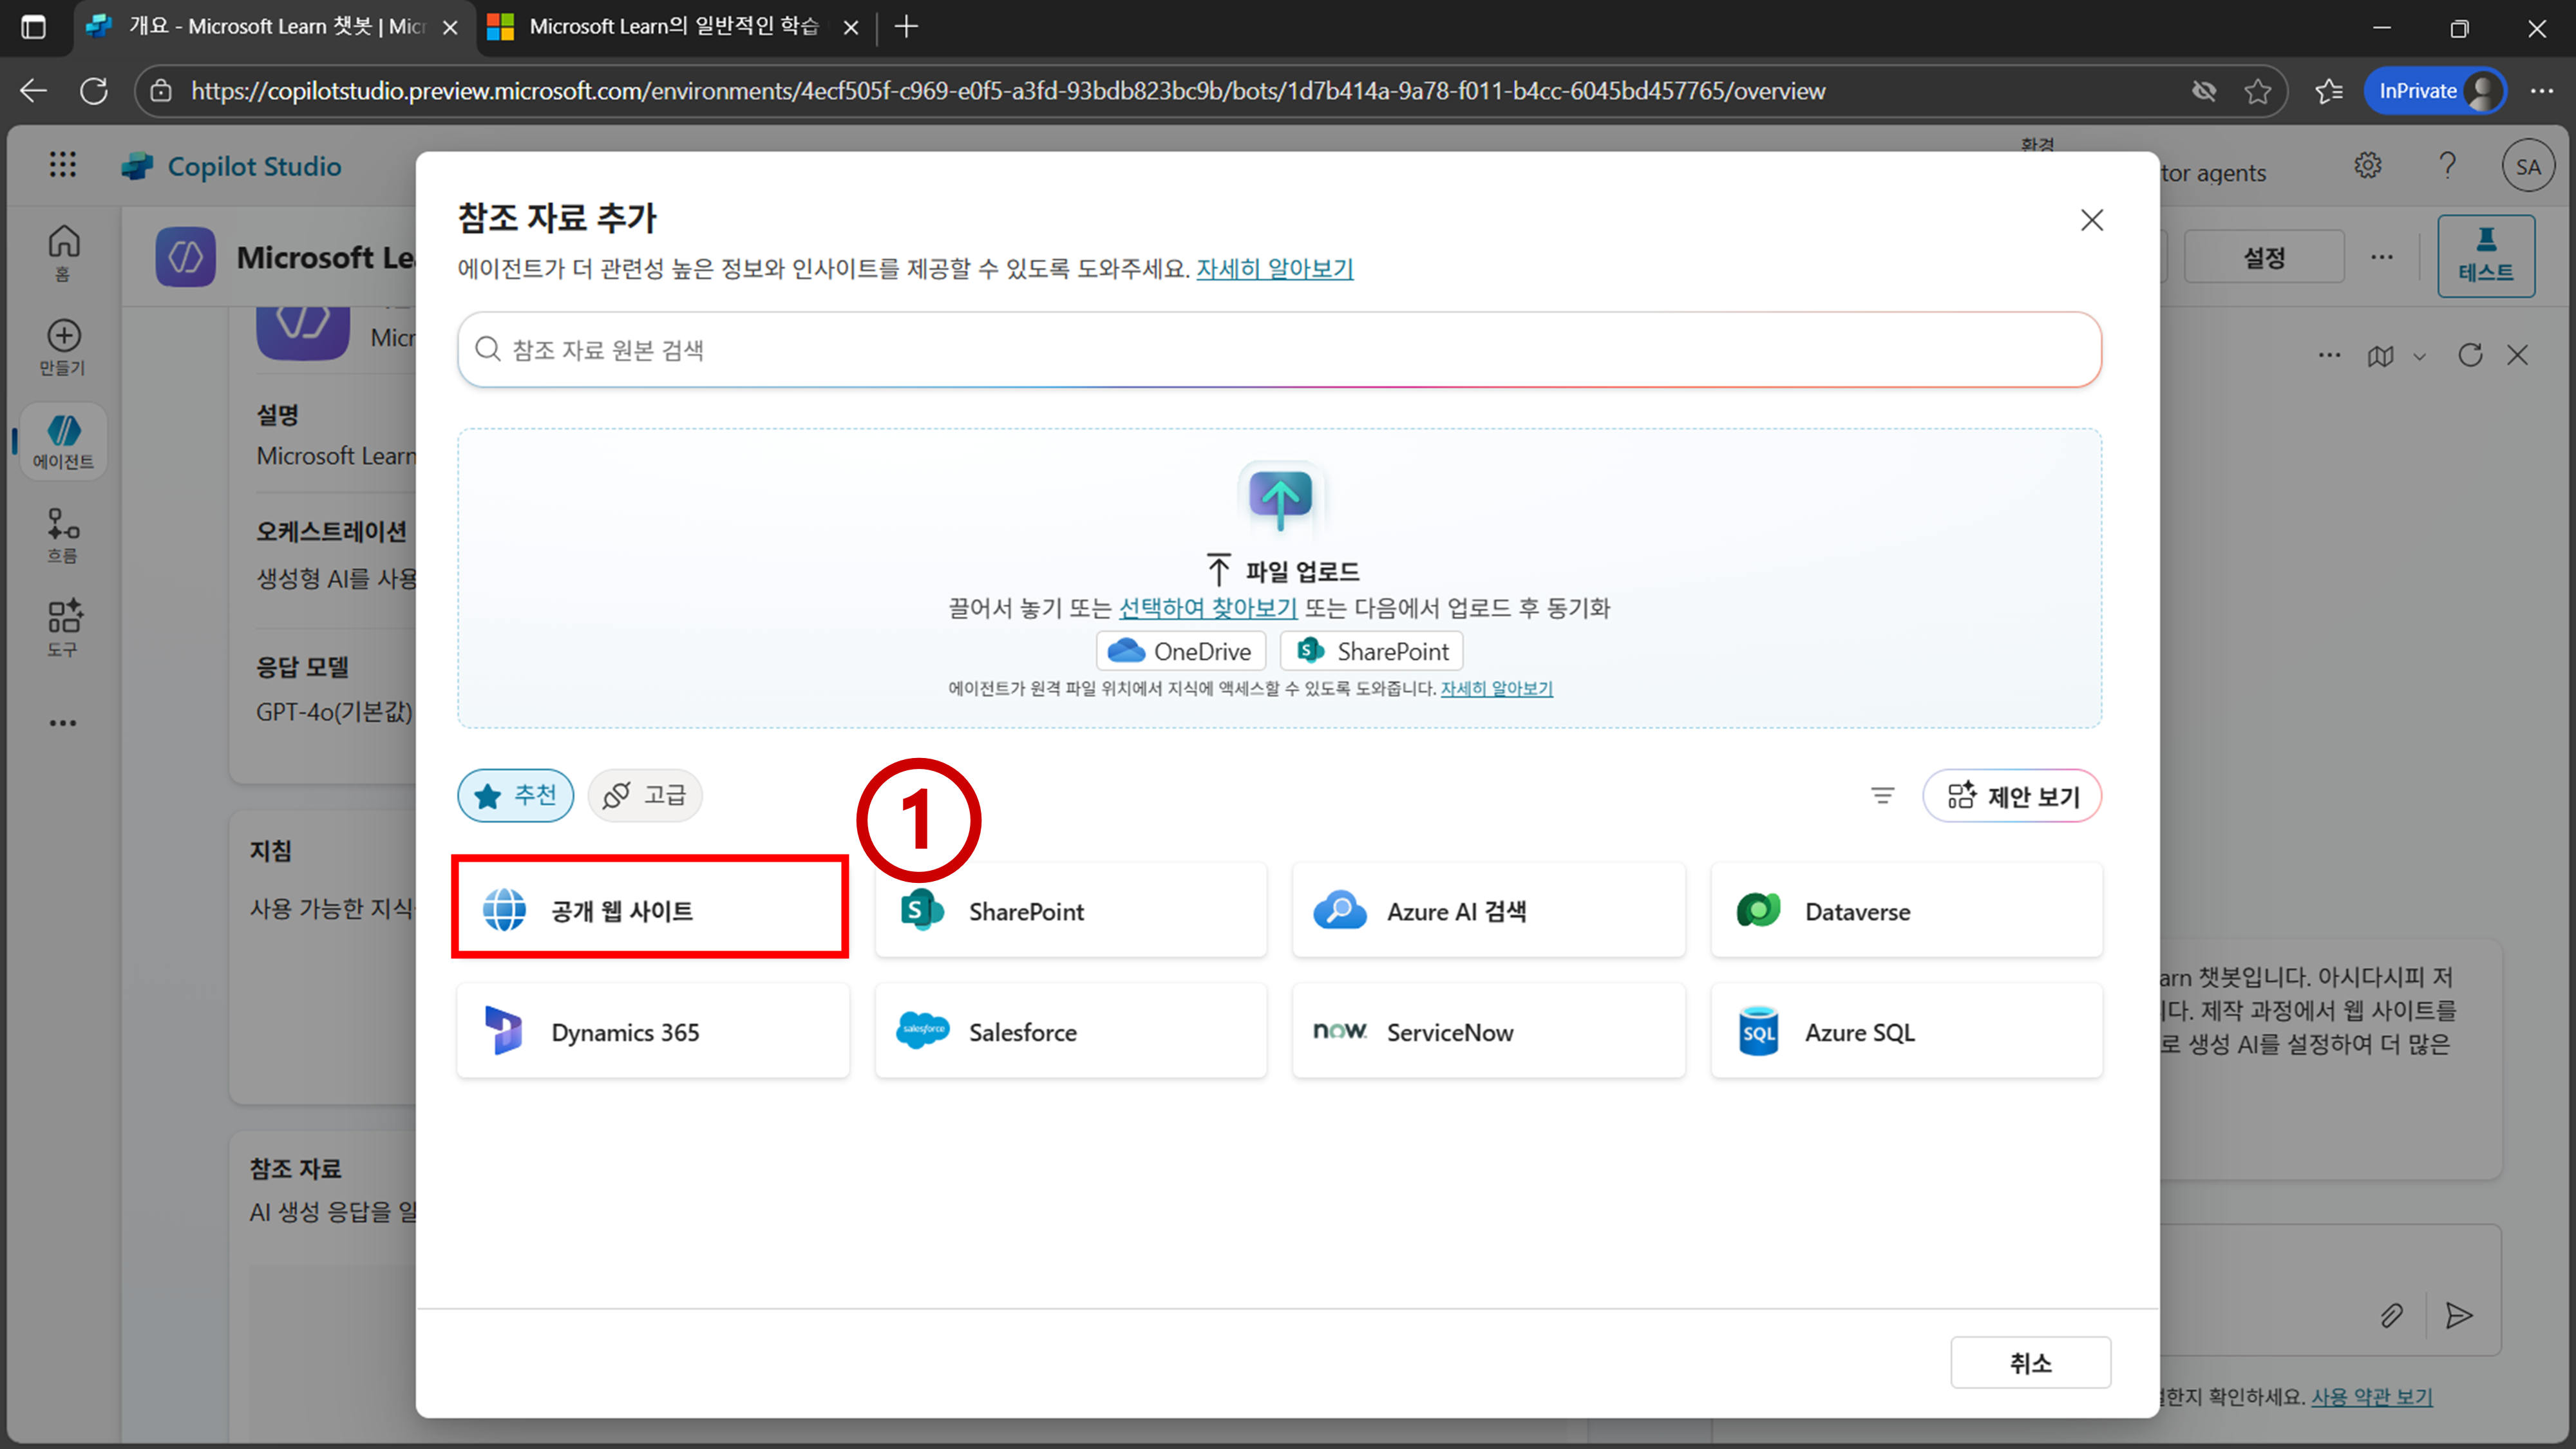Viewport: 2576px width, 1449px height.
Task: Close the 참조 자료 추가 dialog
Action: coord(2091,220)
